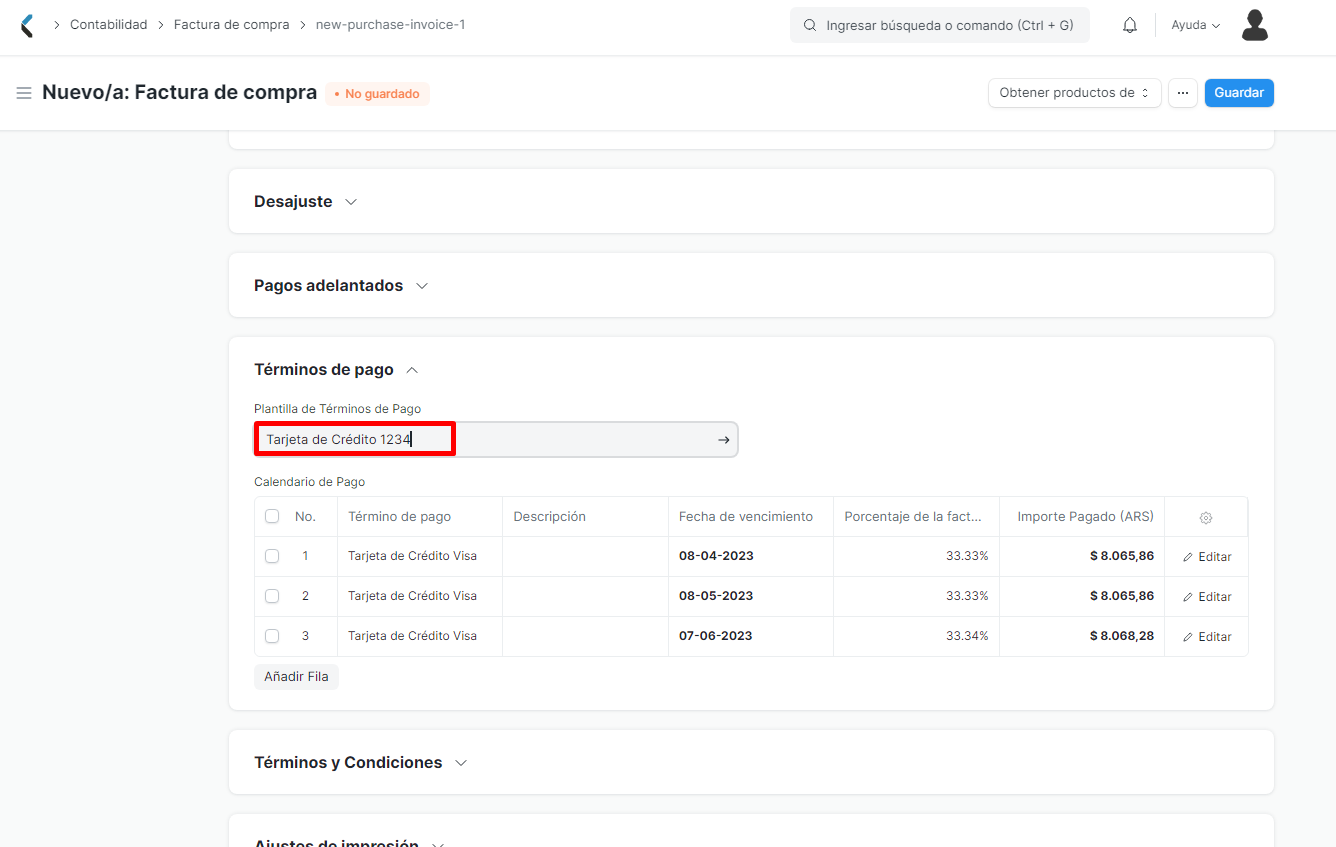The width and height of the screenshot is (1336, 847).
Task: Open payment schedule grid settings gear
Action: click(1206, 518)
